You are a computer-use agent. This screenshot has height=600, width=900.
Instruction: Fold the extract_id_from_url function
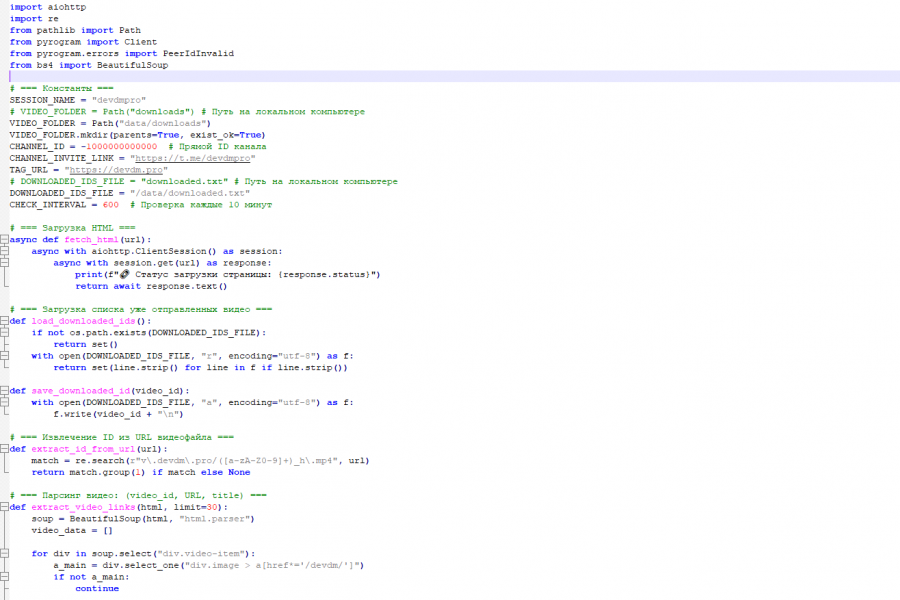pyautogui.click(x=4, y=449)
